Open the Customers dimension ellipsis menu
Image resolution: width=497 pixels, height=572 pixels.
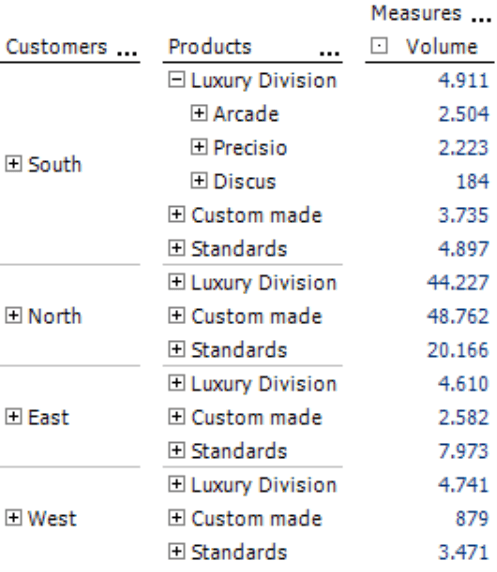(127, 54)
